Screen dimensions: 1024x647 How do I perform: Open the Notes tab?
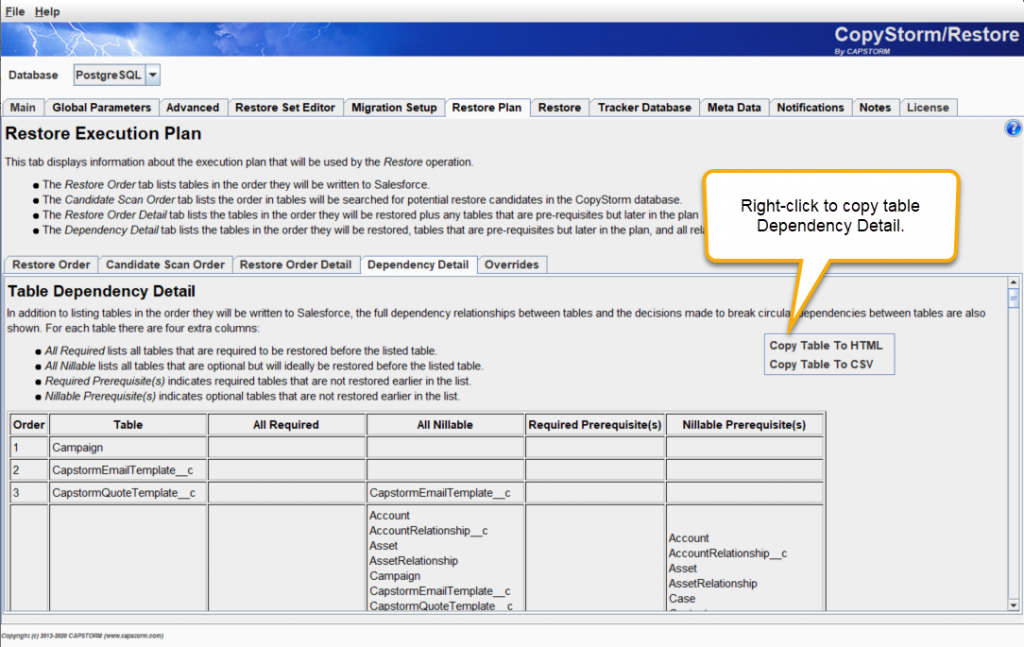click(875, 108)
